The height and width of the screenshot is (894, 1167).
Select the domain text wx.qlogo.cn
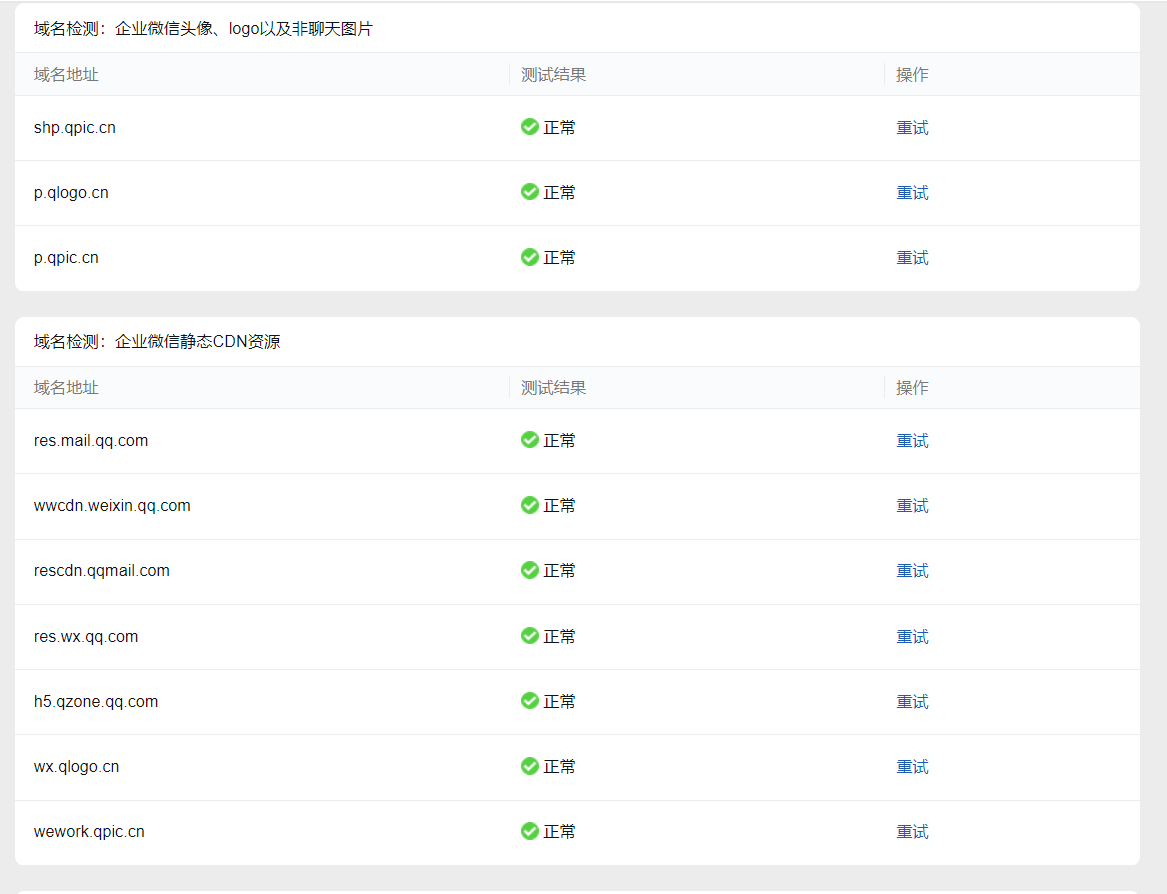tap(76, 767)
